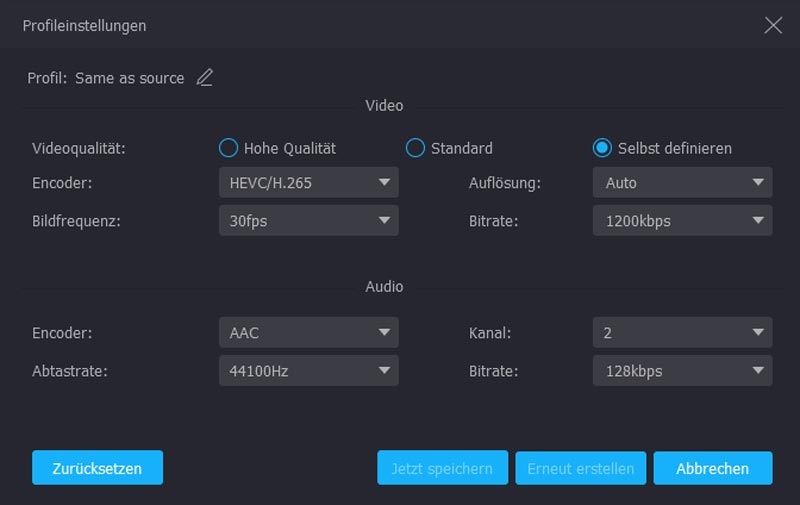
Task: Select the Selbst definieren radio button
Action: [602, 148]
